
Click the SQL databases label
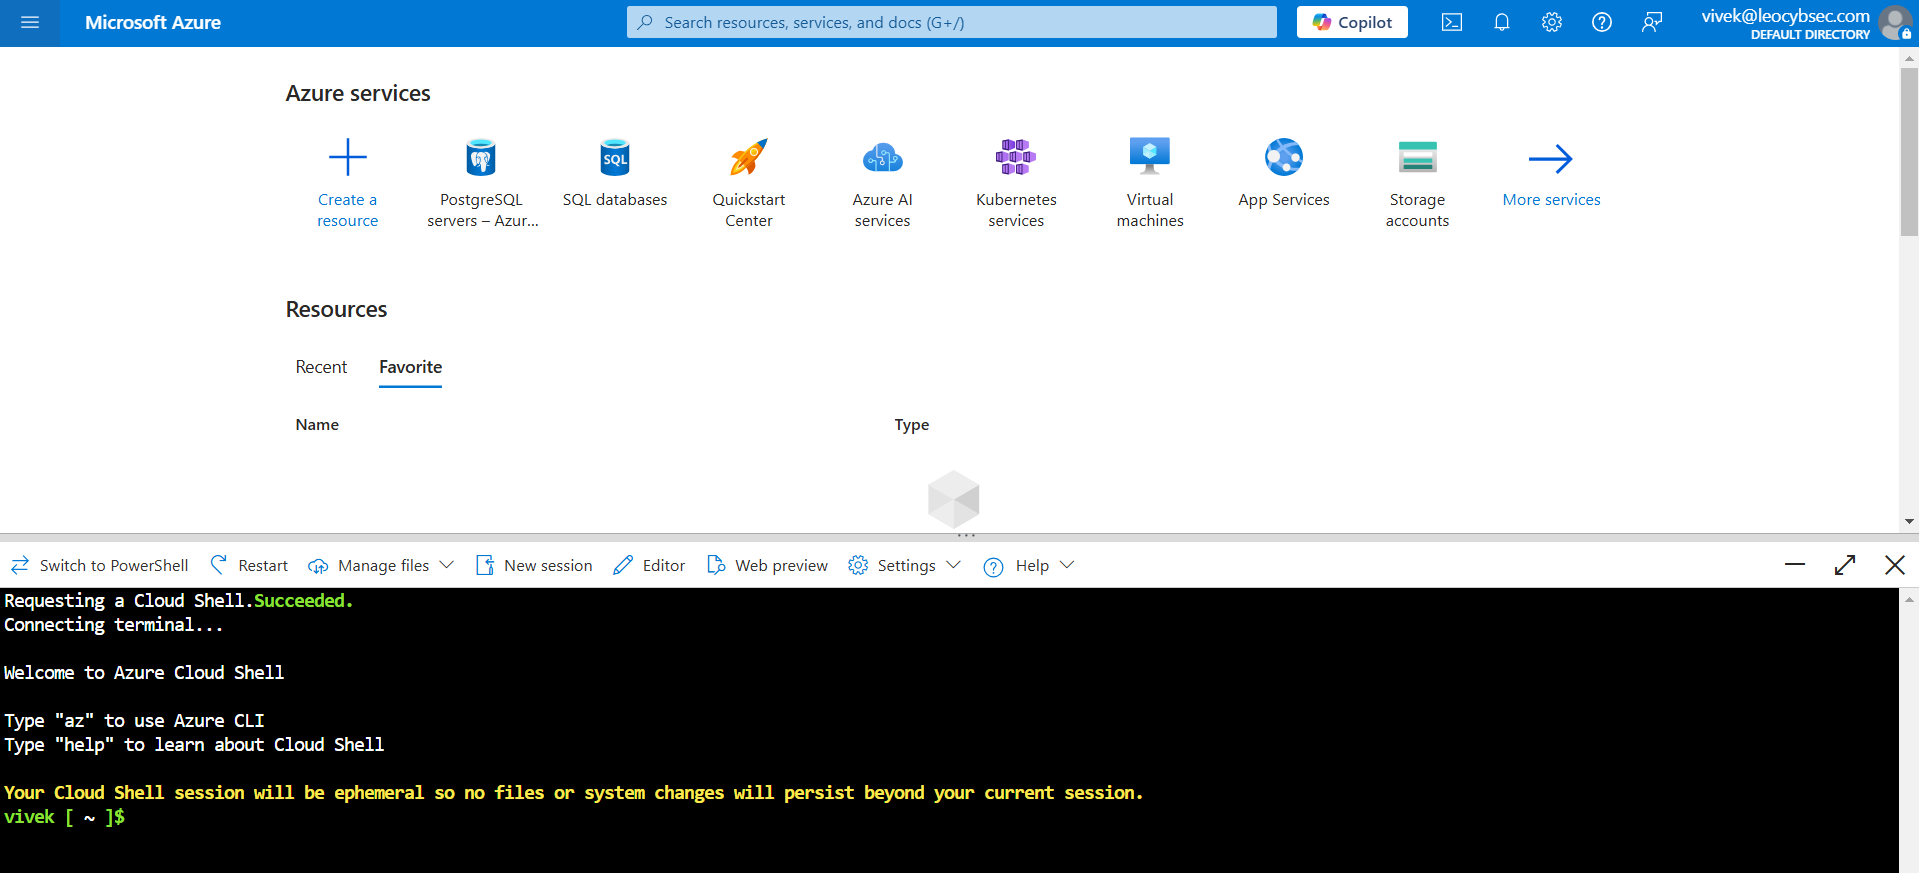click(x=615, y=200)
